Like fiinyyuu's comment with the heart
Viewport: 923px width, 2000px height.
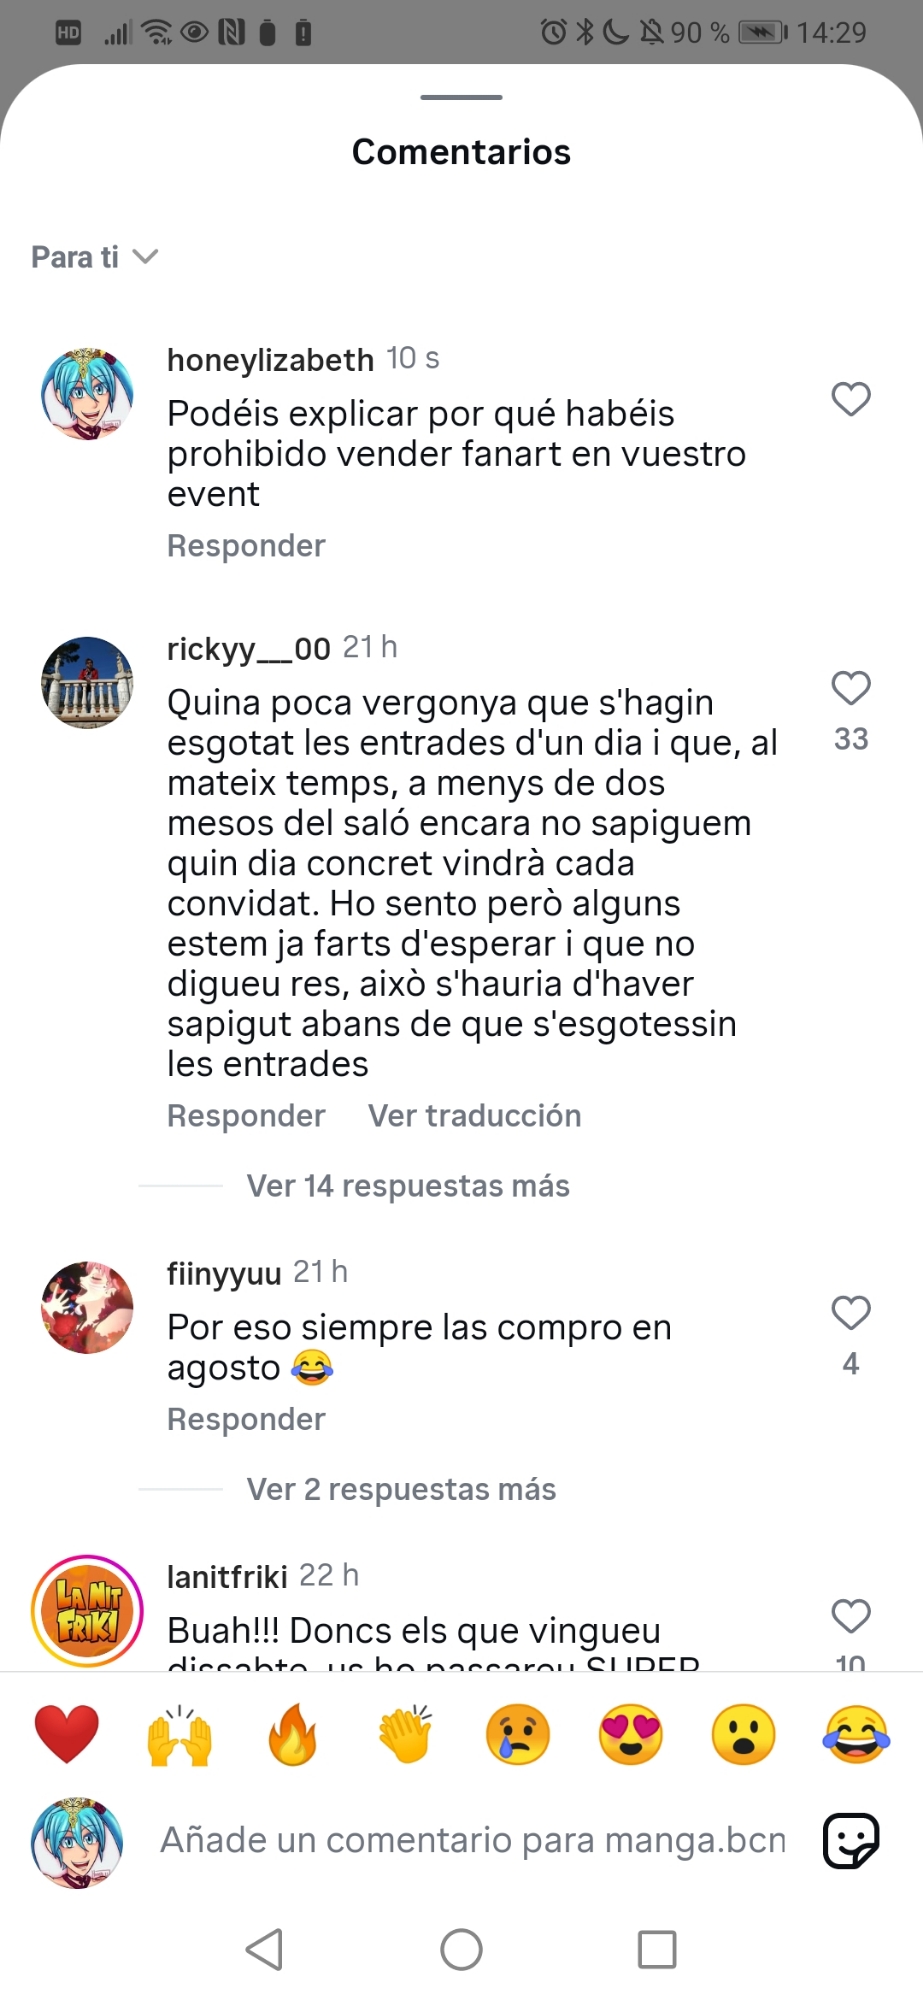pyautogui.click(x=851, y=1312)
